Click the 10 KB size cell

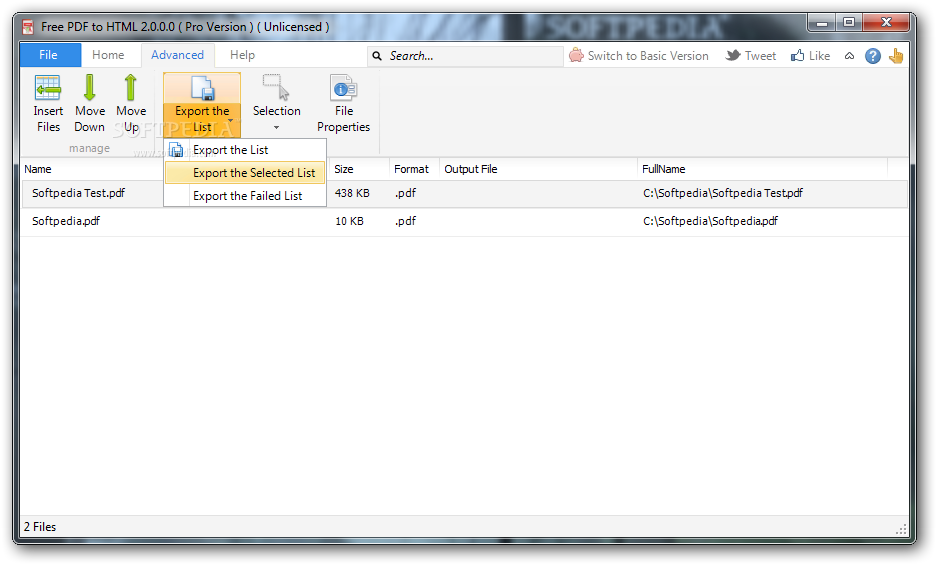(x=349, y=221)
